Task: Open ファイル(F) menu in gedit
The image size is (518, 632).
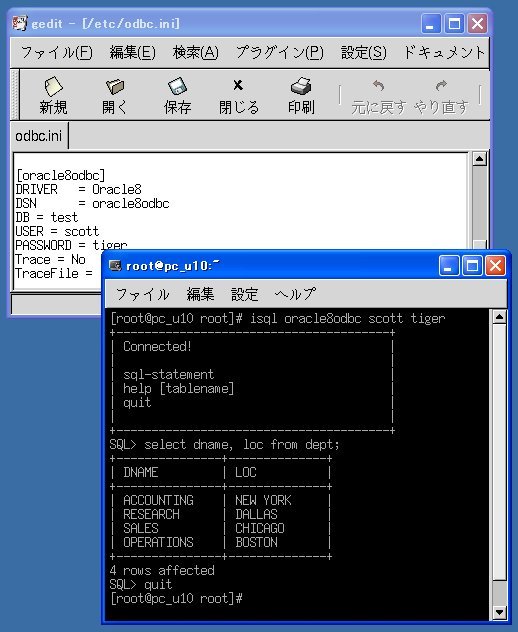Action: [x=56, y=52]
